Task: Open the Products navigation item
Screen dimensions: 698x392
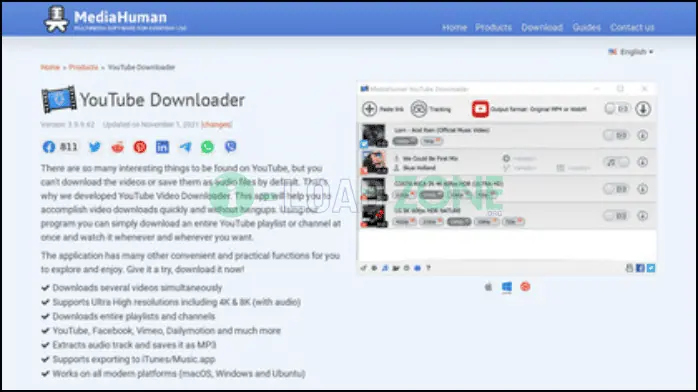Action: point(493,28)
